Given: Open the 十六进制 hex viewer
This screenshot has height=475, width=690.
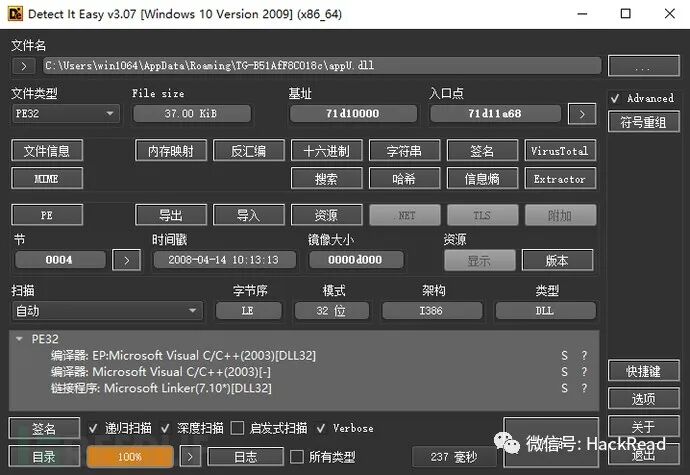Looking at the screenshot, I should [x=327, y=151].
